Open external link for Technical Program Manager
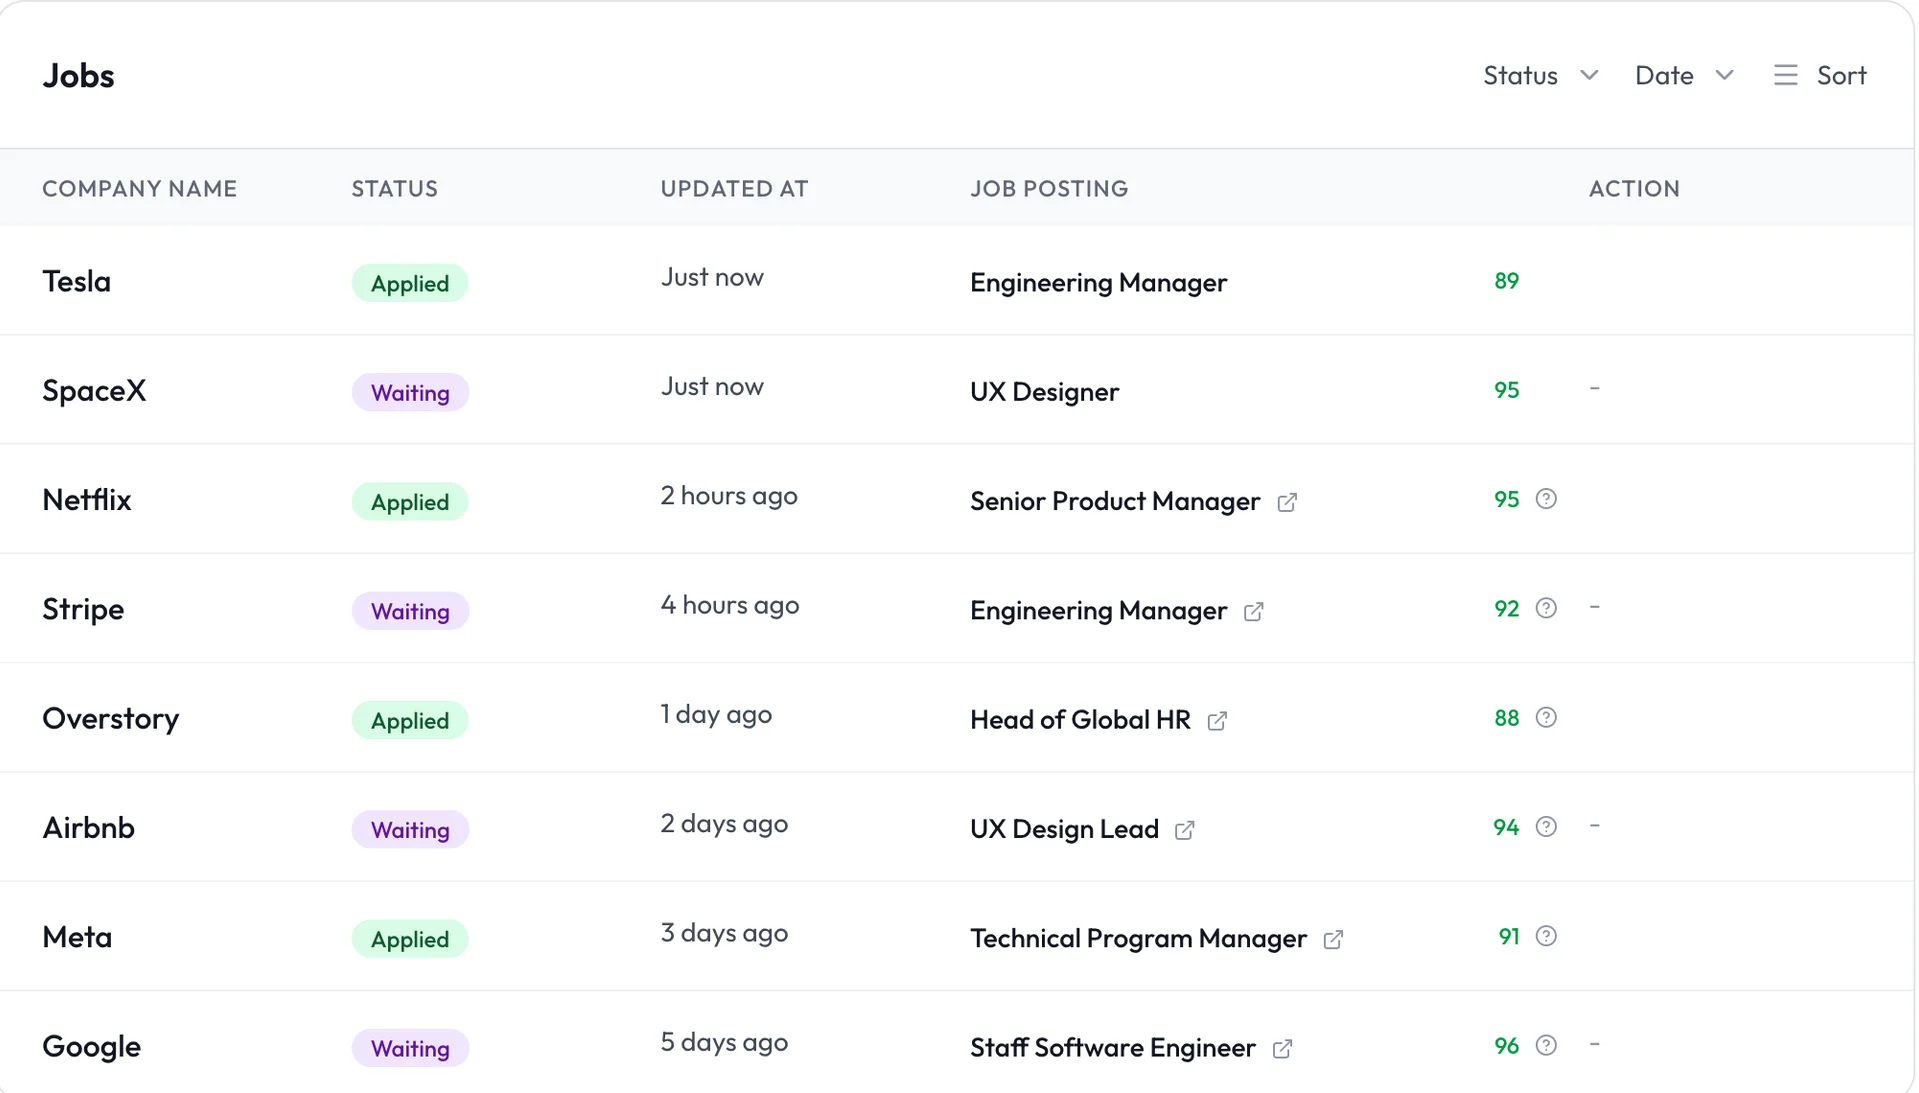The width and height of the screenshot is (1919, 1093). [1333, 939]
